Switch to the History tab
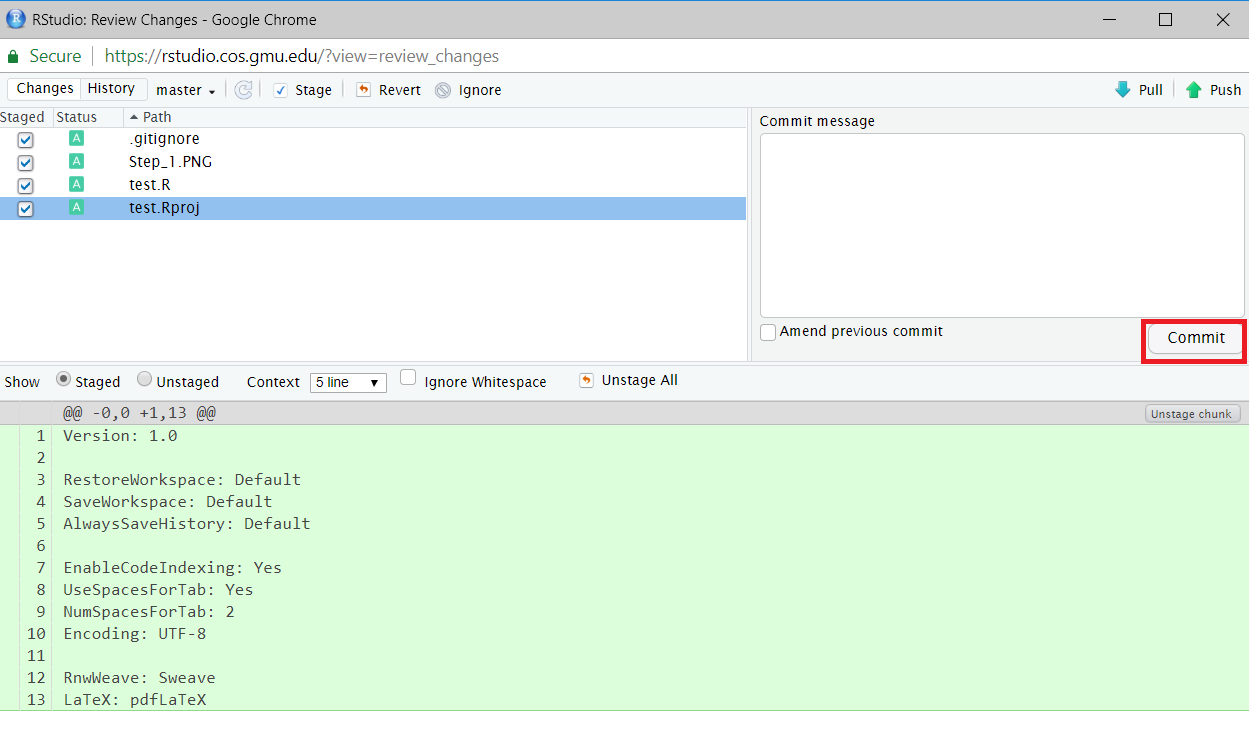1251x750 pixels. (112, 89)
